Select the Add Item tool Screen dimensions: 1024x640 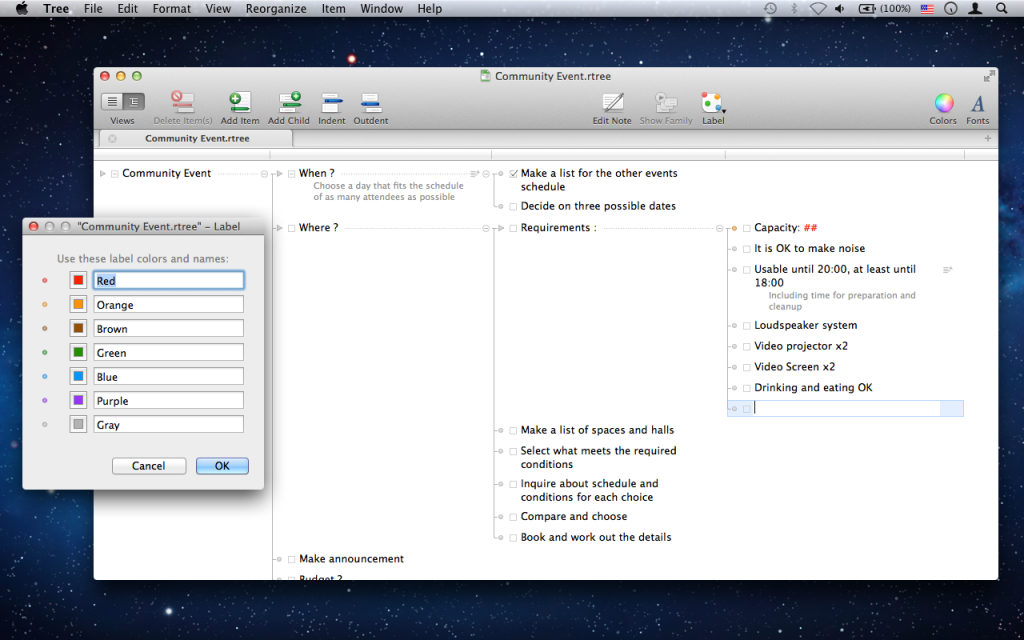point(240,103)
